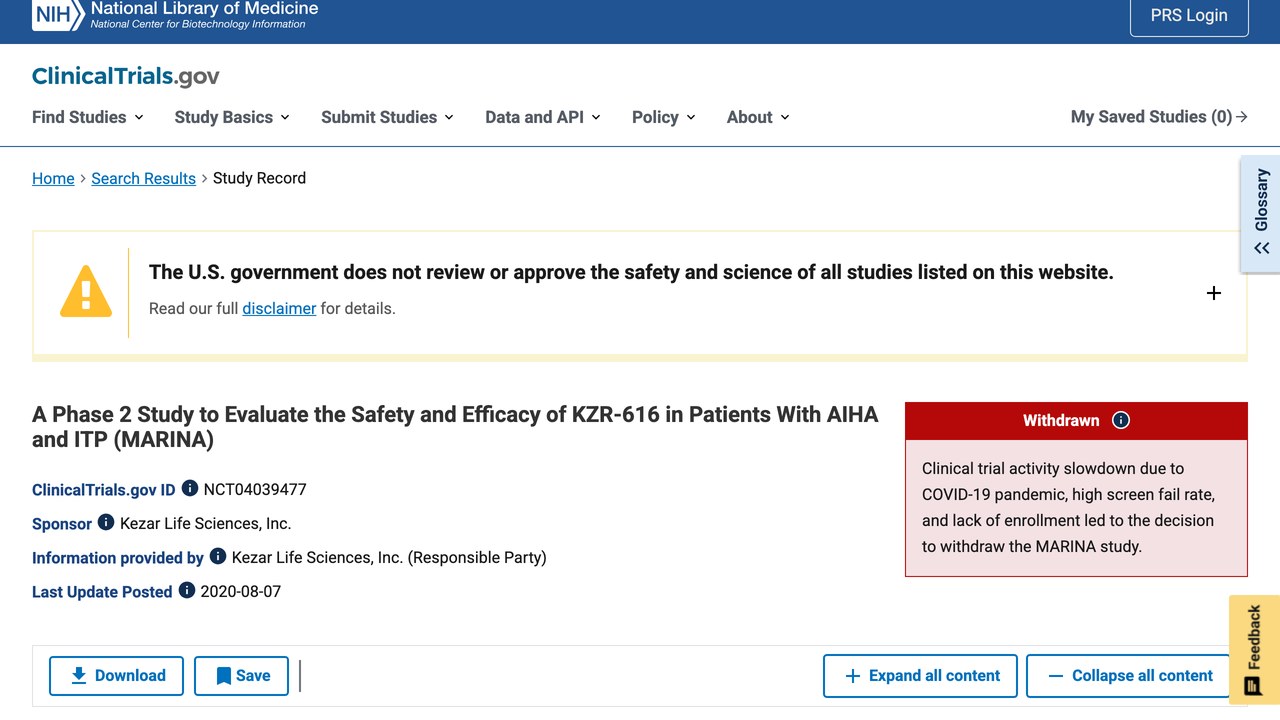
Task: Click the info icon beside Sponsor
Action: click(x=106, y=523)
